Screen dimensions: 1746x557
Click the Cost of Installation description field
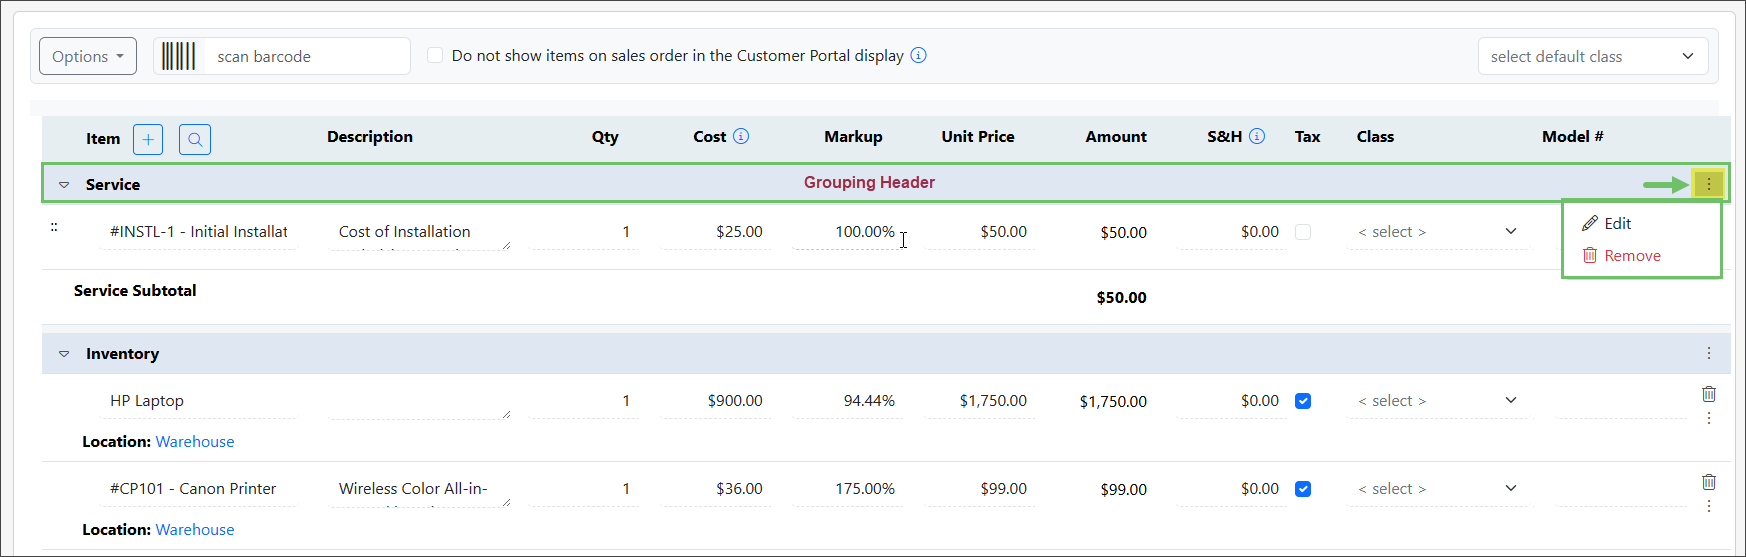click(420, 232)
